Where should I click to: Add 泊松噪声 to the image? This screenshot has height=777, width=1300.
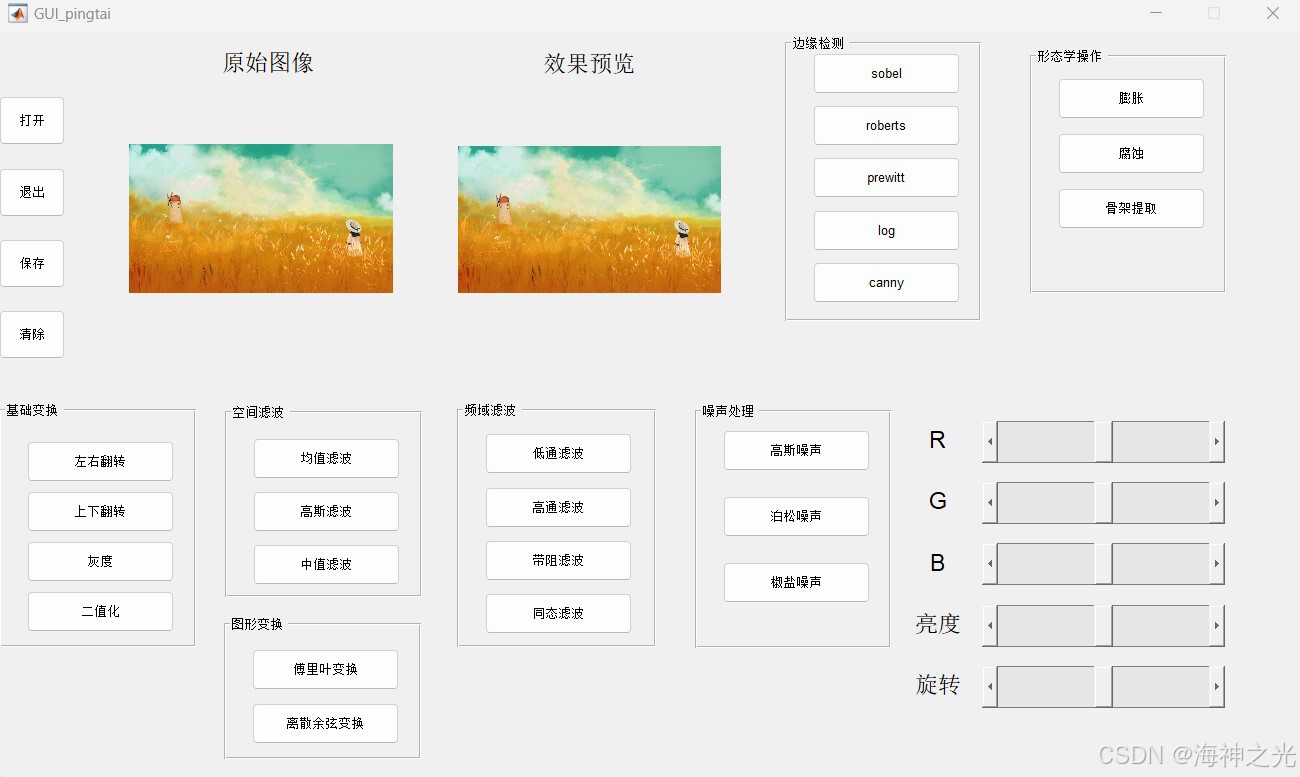[x=796, y=516]
